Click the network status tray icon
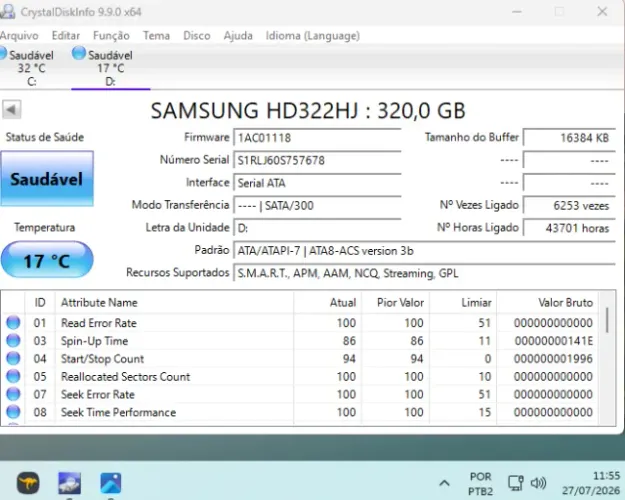This screenshot has width=625, height=500. click(x=516, y=483)
